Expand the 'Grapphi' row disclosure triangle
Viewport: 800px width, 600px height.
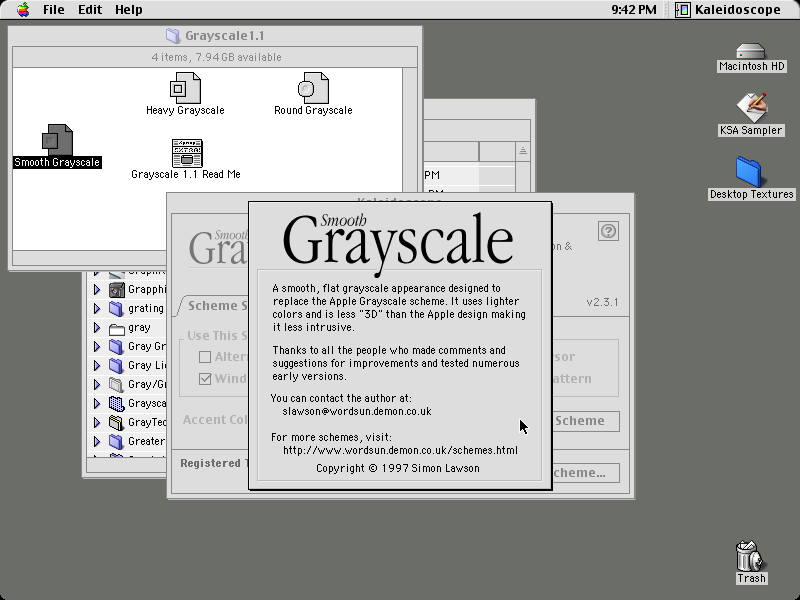pyautogui.click(x=97, y=290)
